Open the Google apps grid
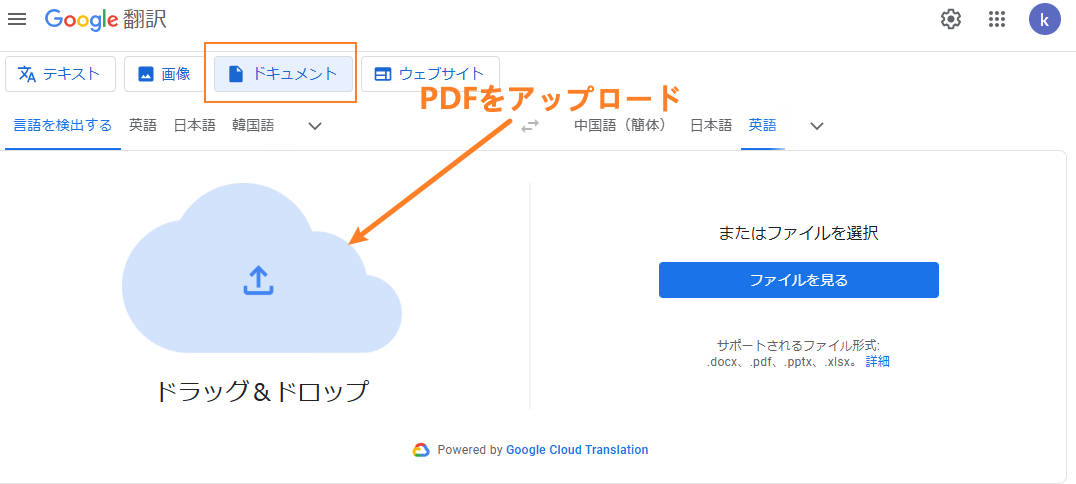 pos(996,19)
